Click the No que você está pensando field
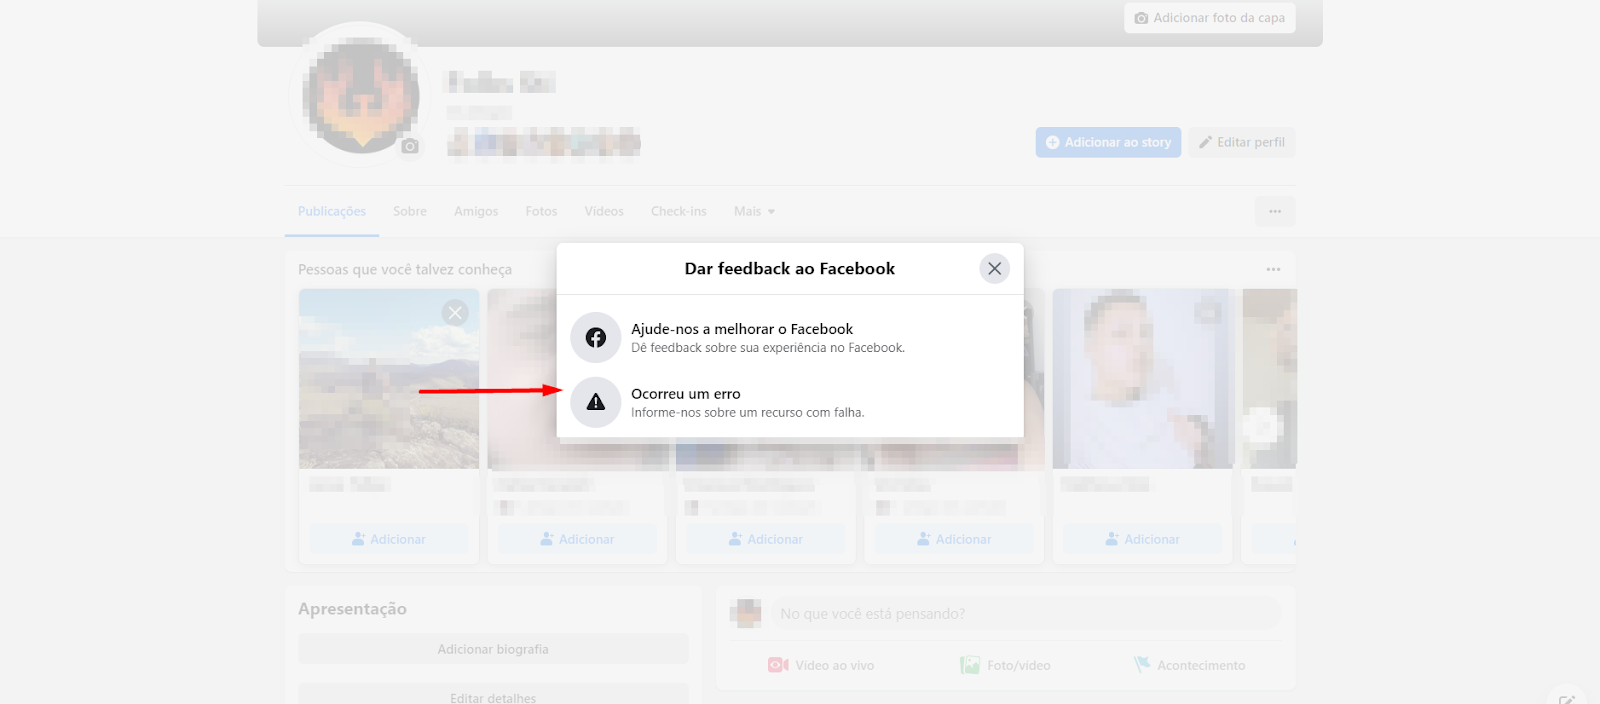Screen dimensions: 1600x704 pyautogui.click(x=1025, y=614)
